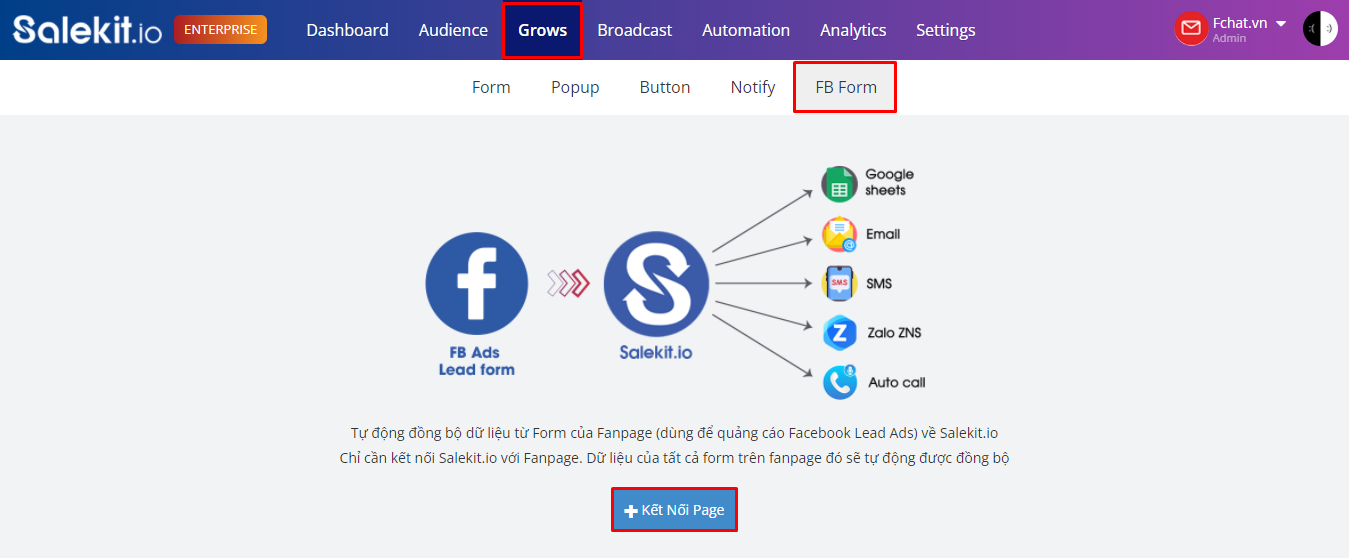Click the 'FB Ads Lead form' caption

point(477,361)
